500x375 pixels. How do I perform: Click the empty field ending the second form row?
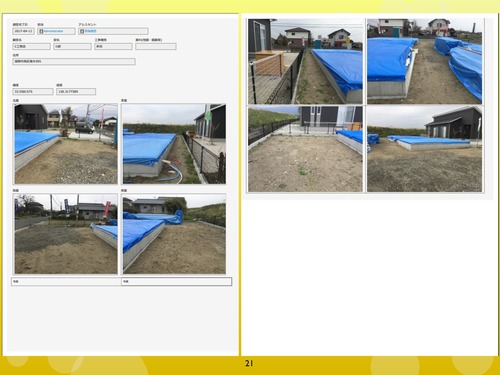[156, 47]
